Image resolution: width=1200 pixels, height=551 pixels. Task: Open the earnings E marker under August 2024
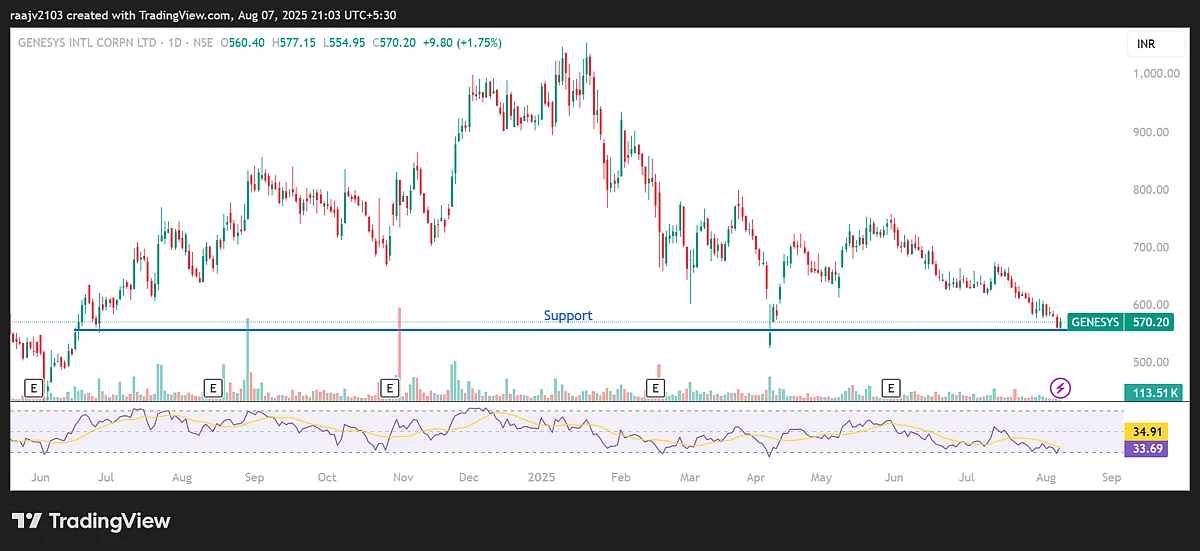click(212, 387)
